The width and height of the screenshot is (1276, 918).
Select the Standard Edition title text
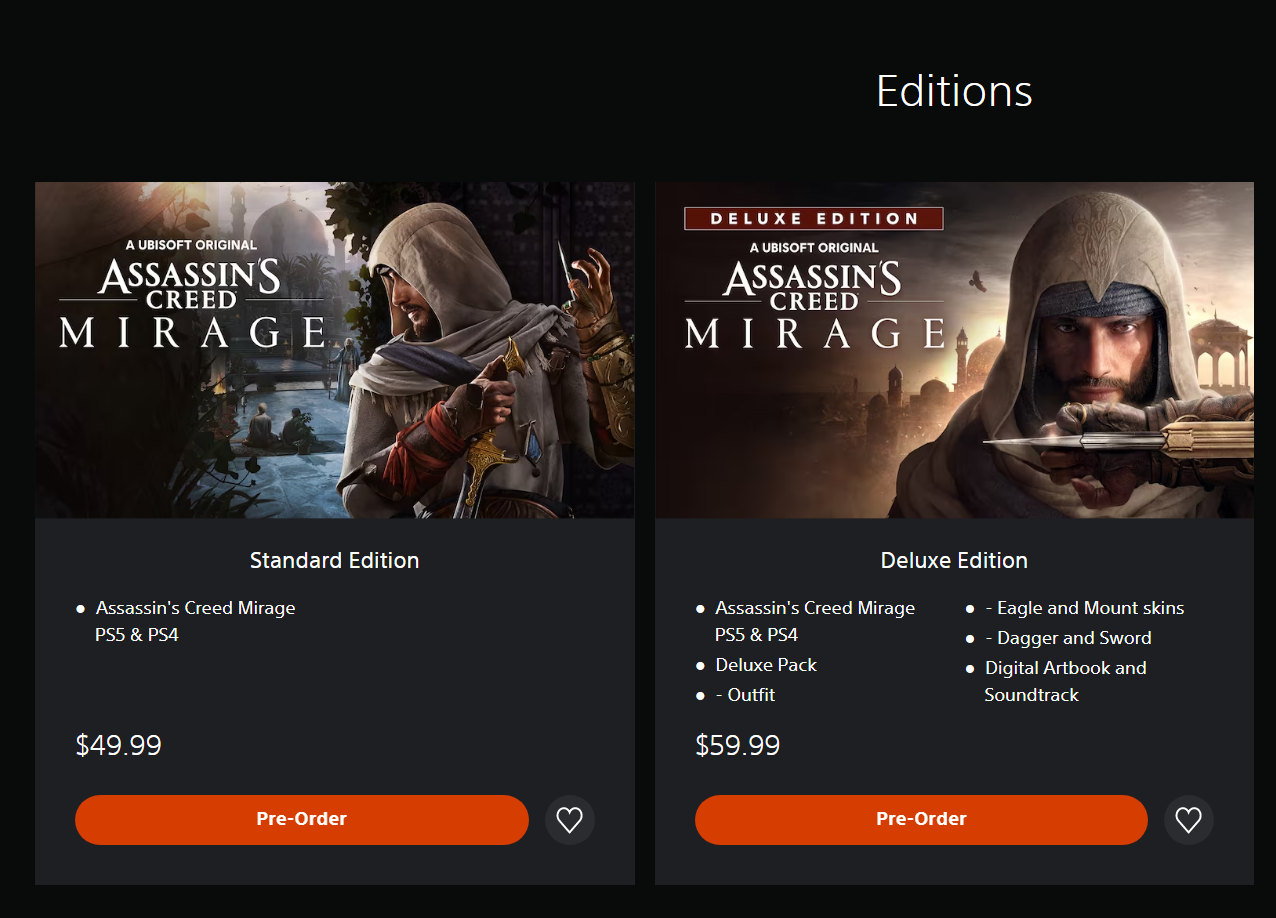point(334,561)
